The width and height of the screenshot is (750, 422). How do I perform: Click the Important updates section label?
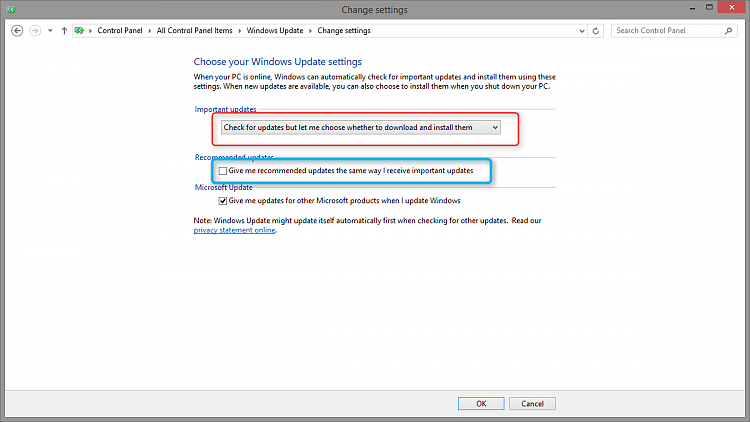coord(225,109)
